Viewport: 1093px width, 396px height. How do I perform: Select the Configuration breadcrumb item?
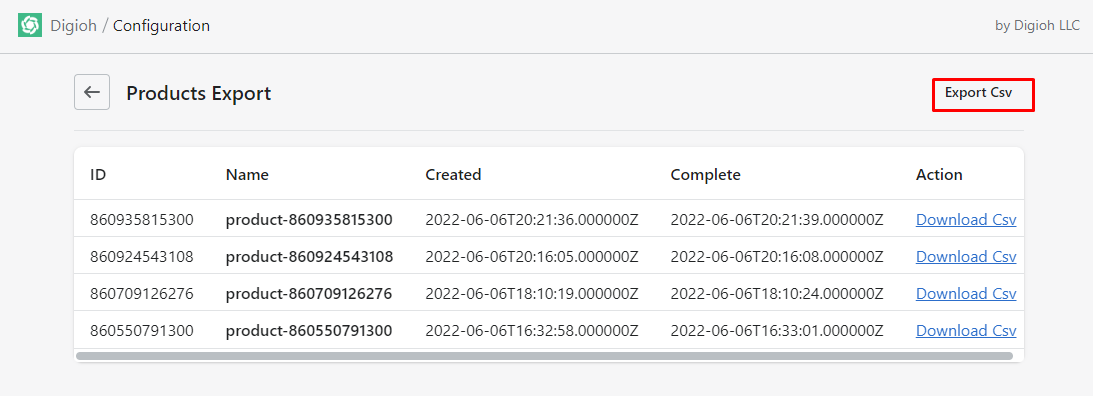pyautogui.click(x=161, y=26)
